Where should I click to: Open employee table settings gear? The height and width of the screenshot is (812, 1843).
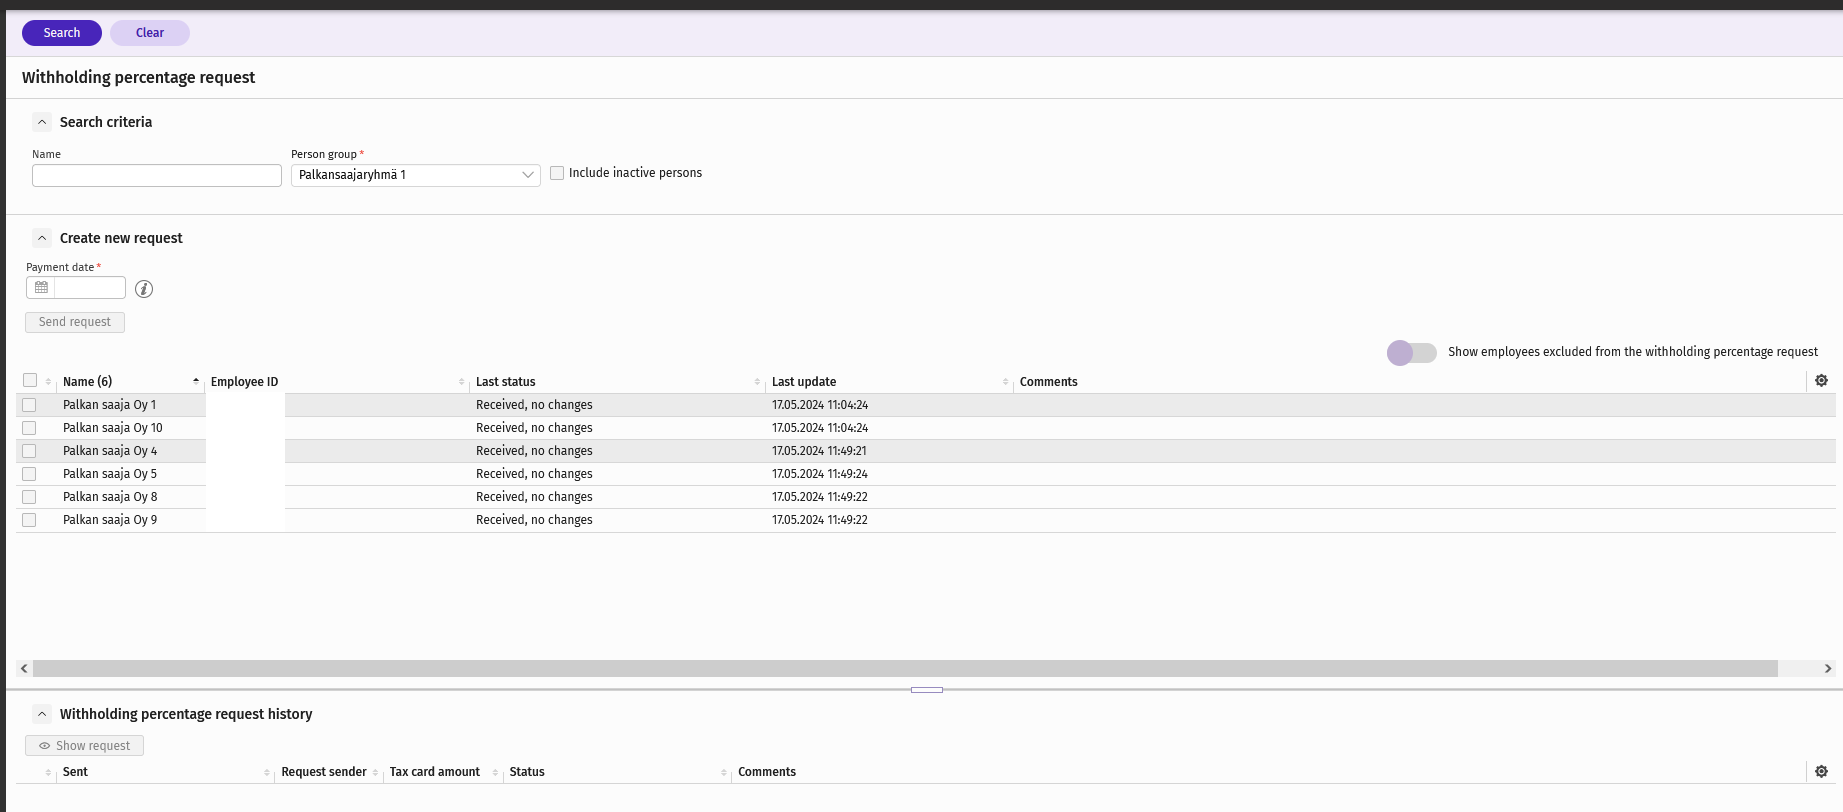(1821, 381)
